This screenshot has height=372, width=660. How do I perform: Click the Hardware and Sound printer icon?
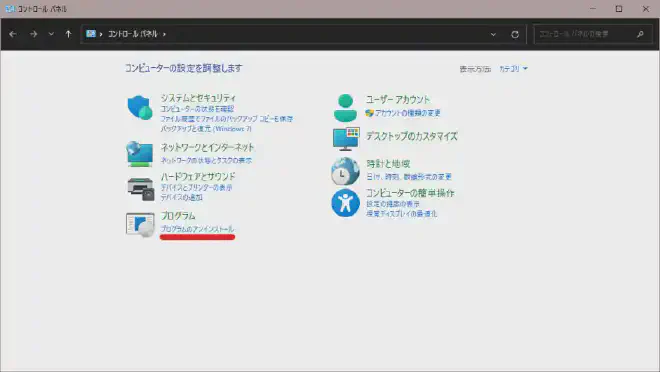coord(141,189)
